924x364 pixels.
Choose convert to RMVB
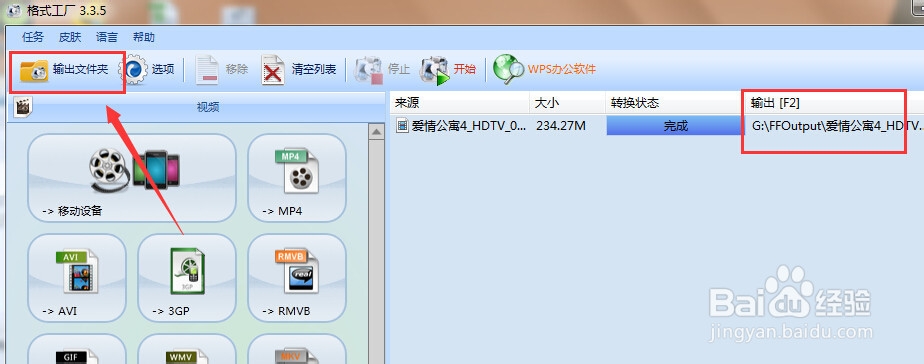(296, 278)
